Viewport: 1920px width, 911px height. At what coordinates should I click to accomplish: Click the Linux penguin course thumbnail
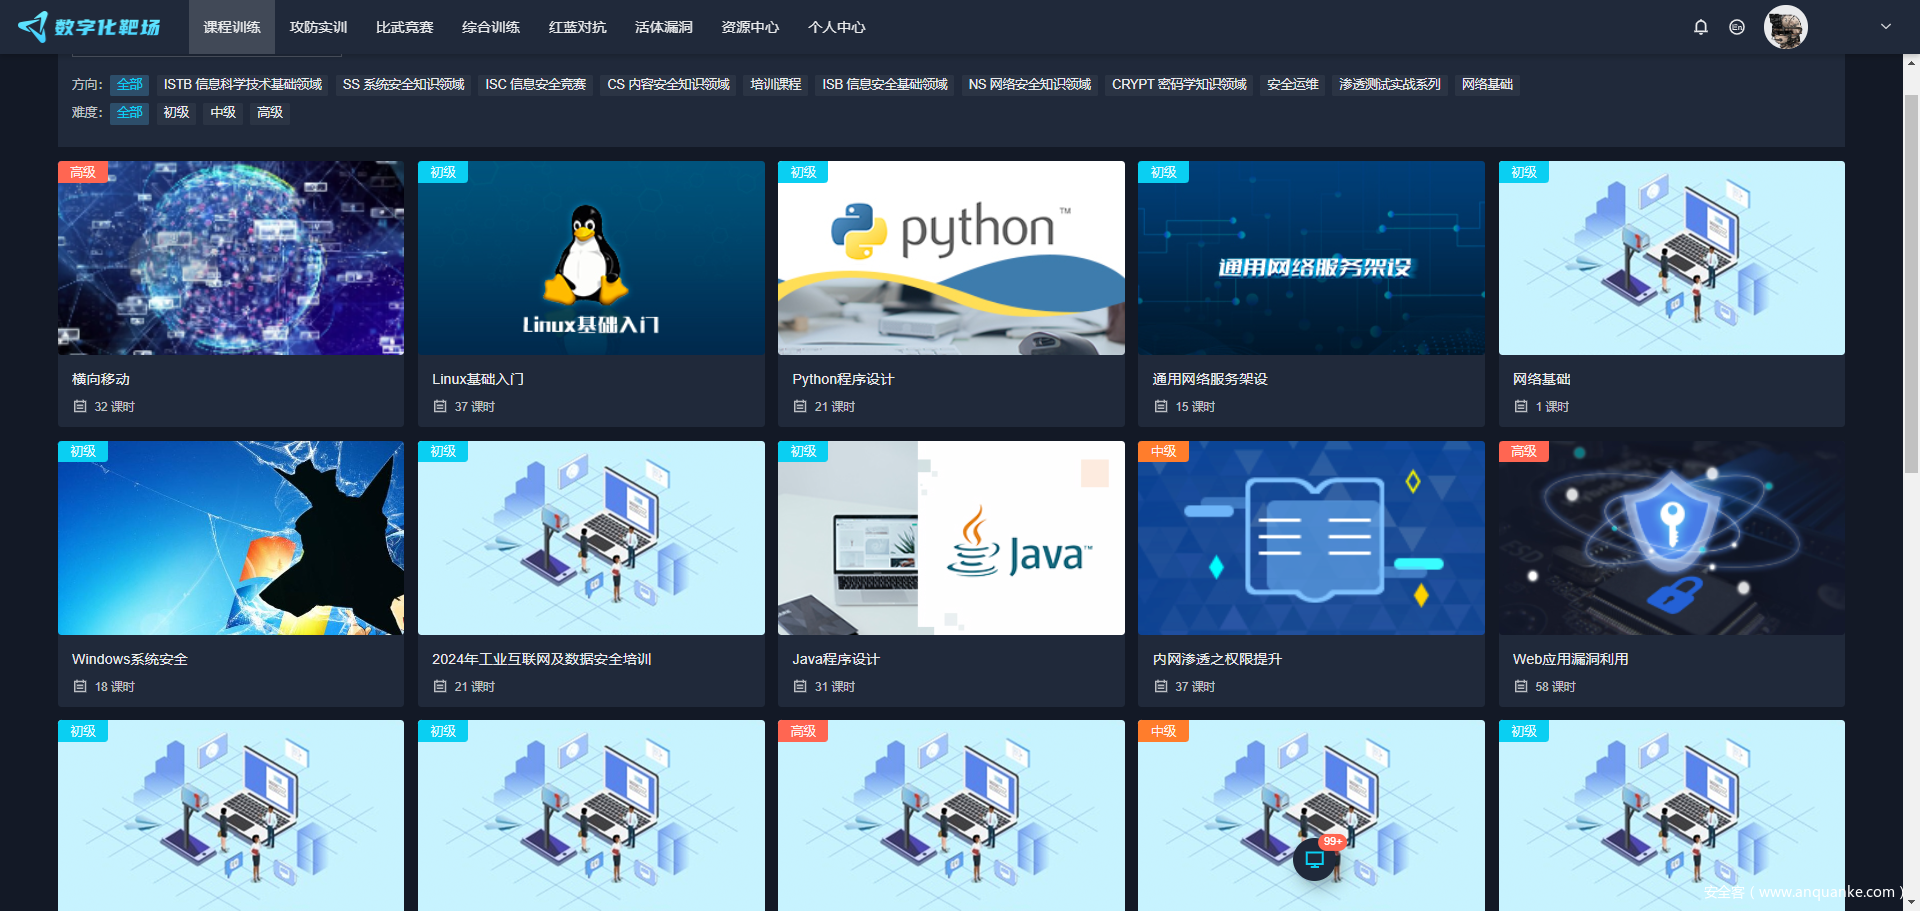click(x=591, y=258)
